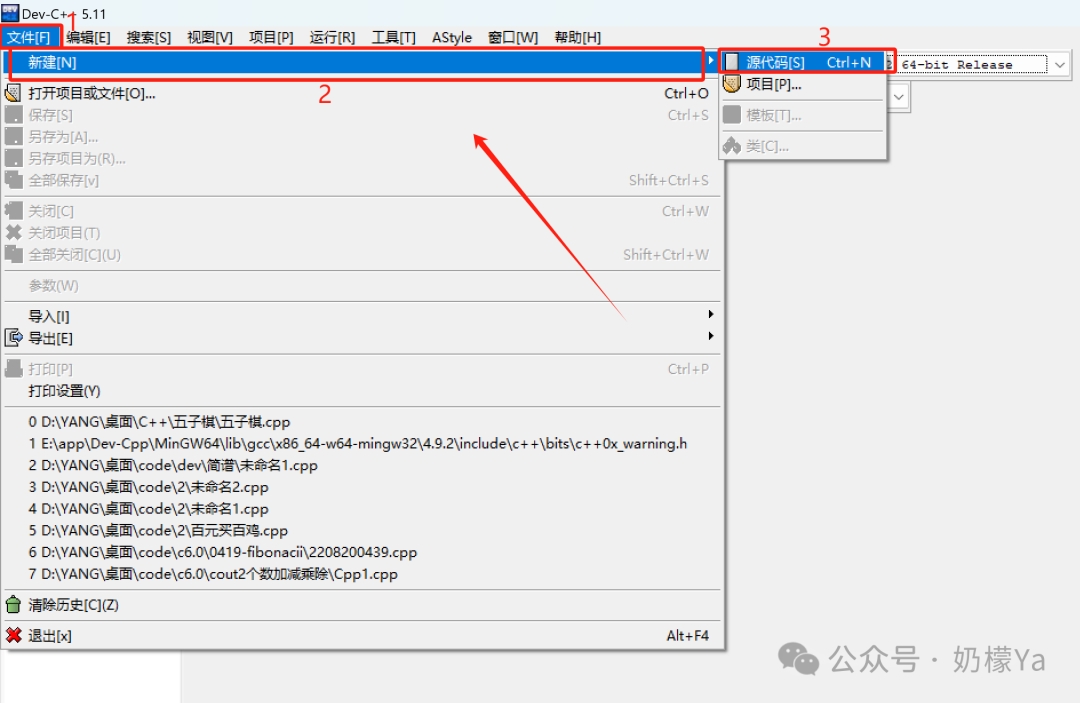Click the open-file icon beside 打开项目或文件
The width and height of the screenshot is (1080, 703).
(13, 93)
